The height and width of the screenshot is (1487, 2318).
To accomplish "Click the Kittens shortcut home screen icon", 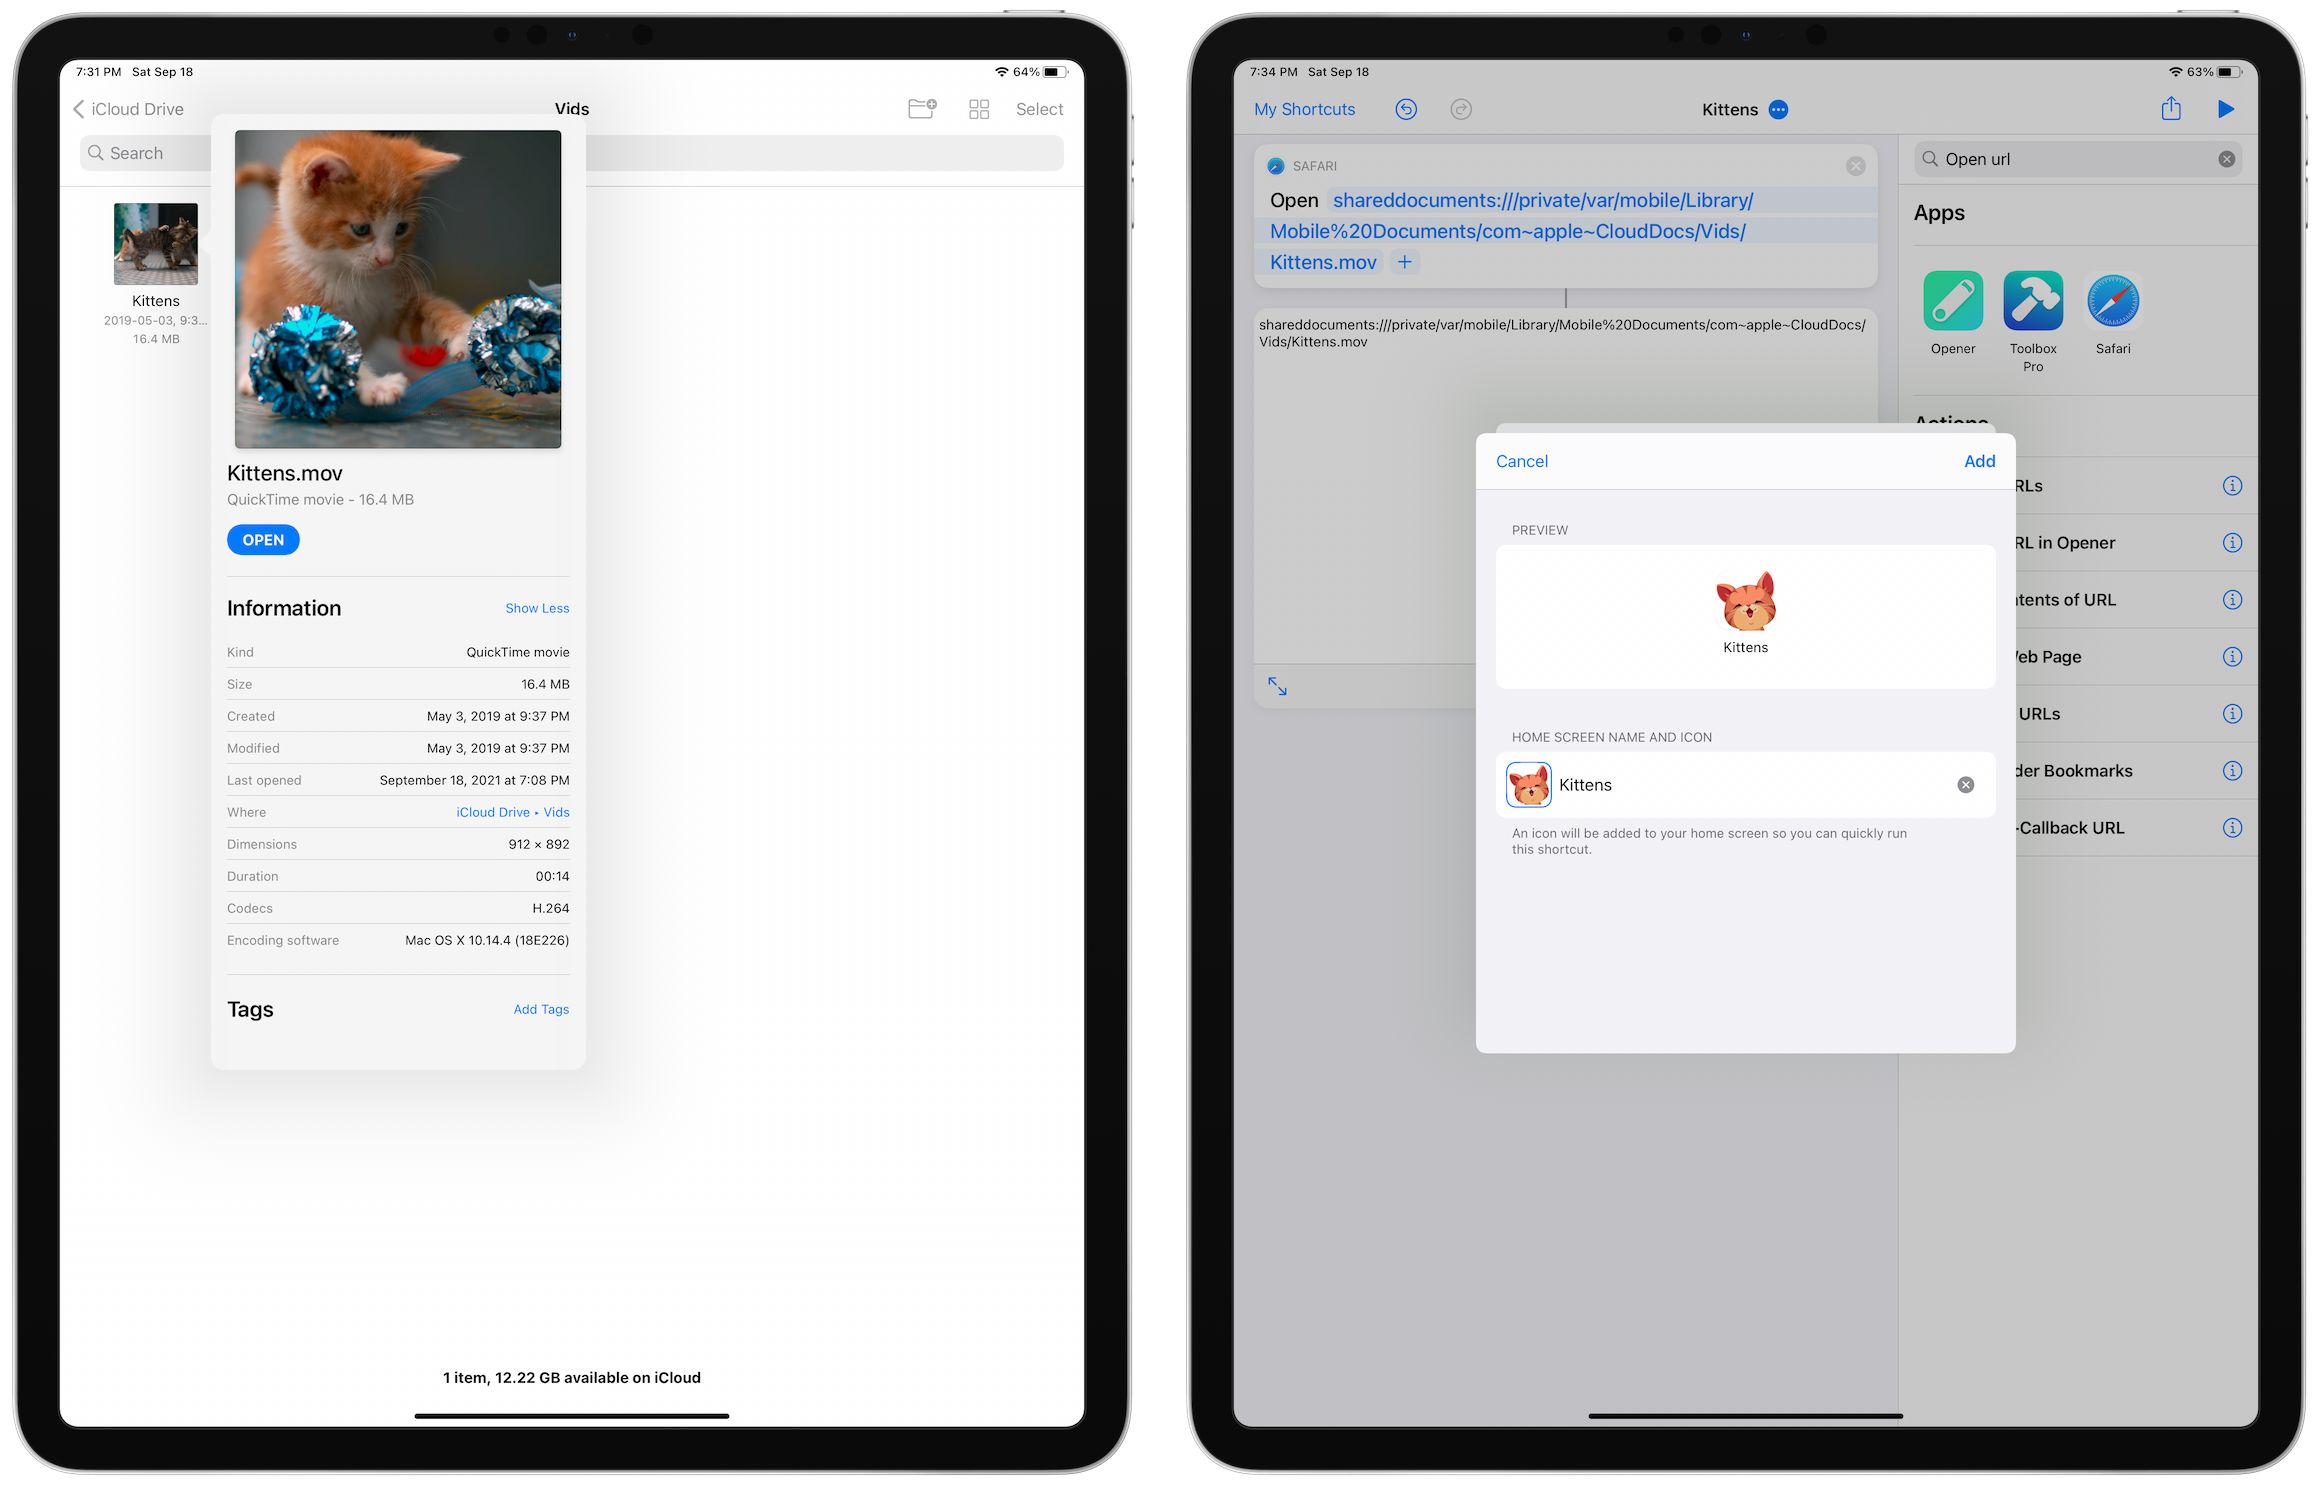I will click(1531, 782).
